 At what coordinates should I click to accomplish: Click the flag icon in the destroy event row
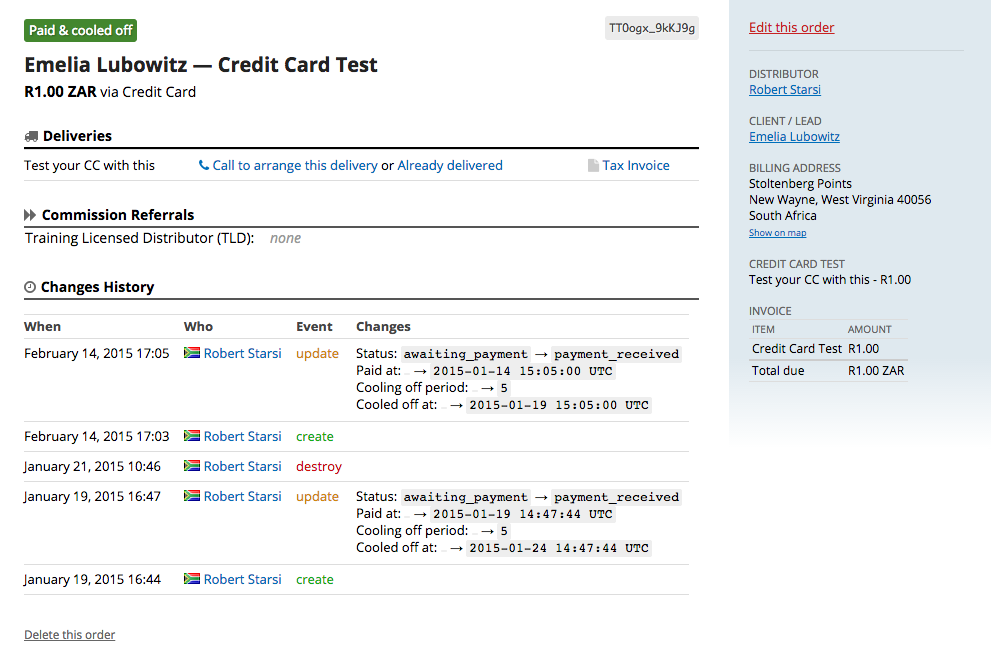[x=192, y=466]
